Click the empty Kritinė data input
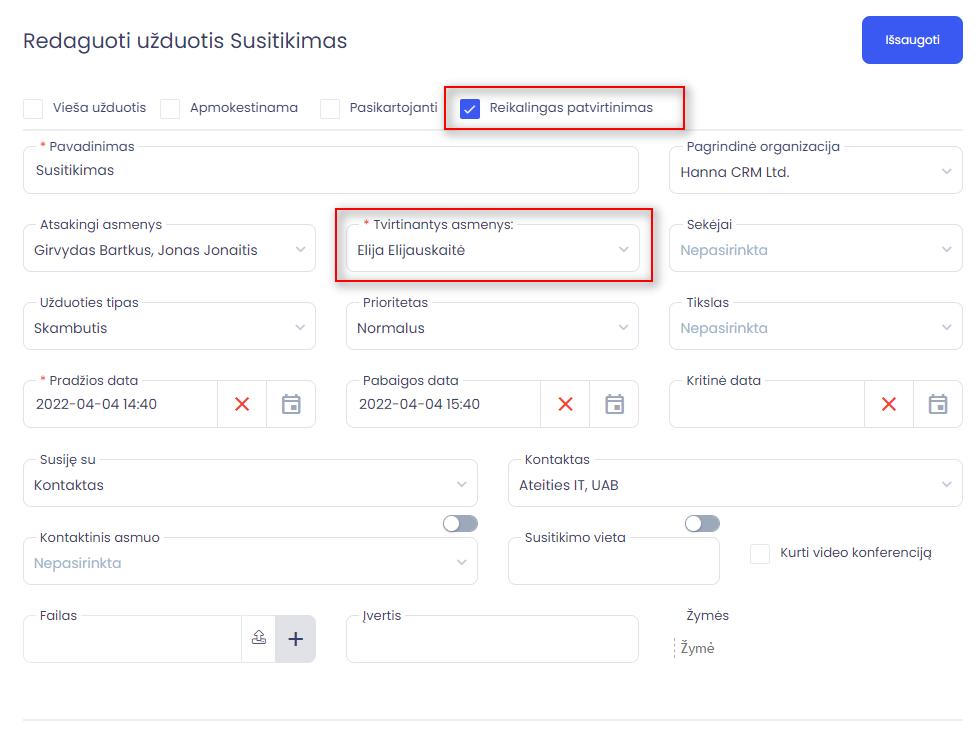The height and width of the screenshot is (737, 979). (x=767, y=404)
